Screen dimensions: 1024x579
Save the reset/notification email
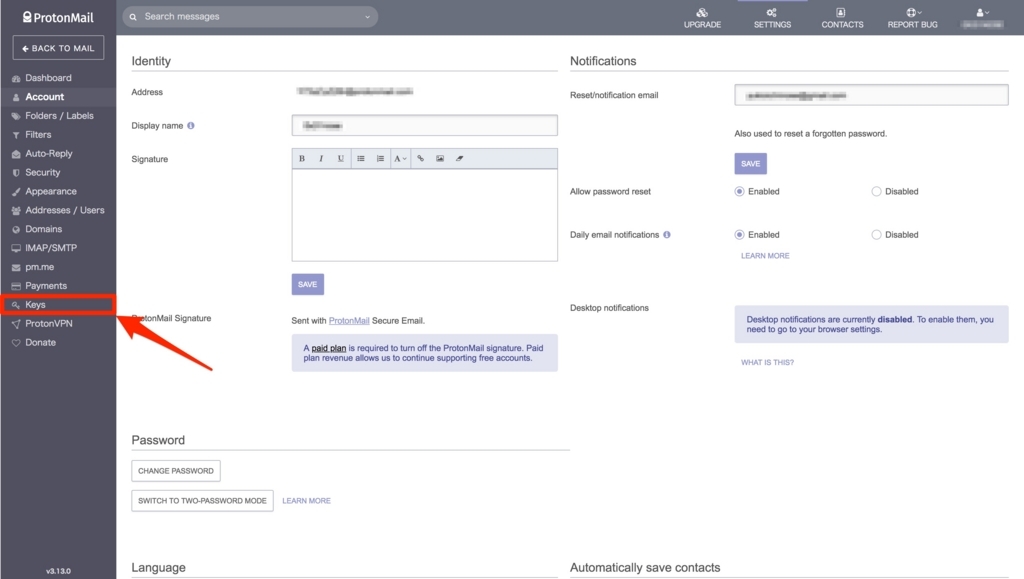click(750, 163)
